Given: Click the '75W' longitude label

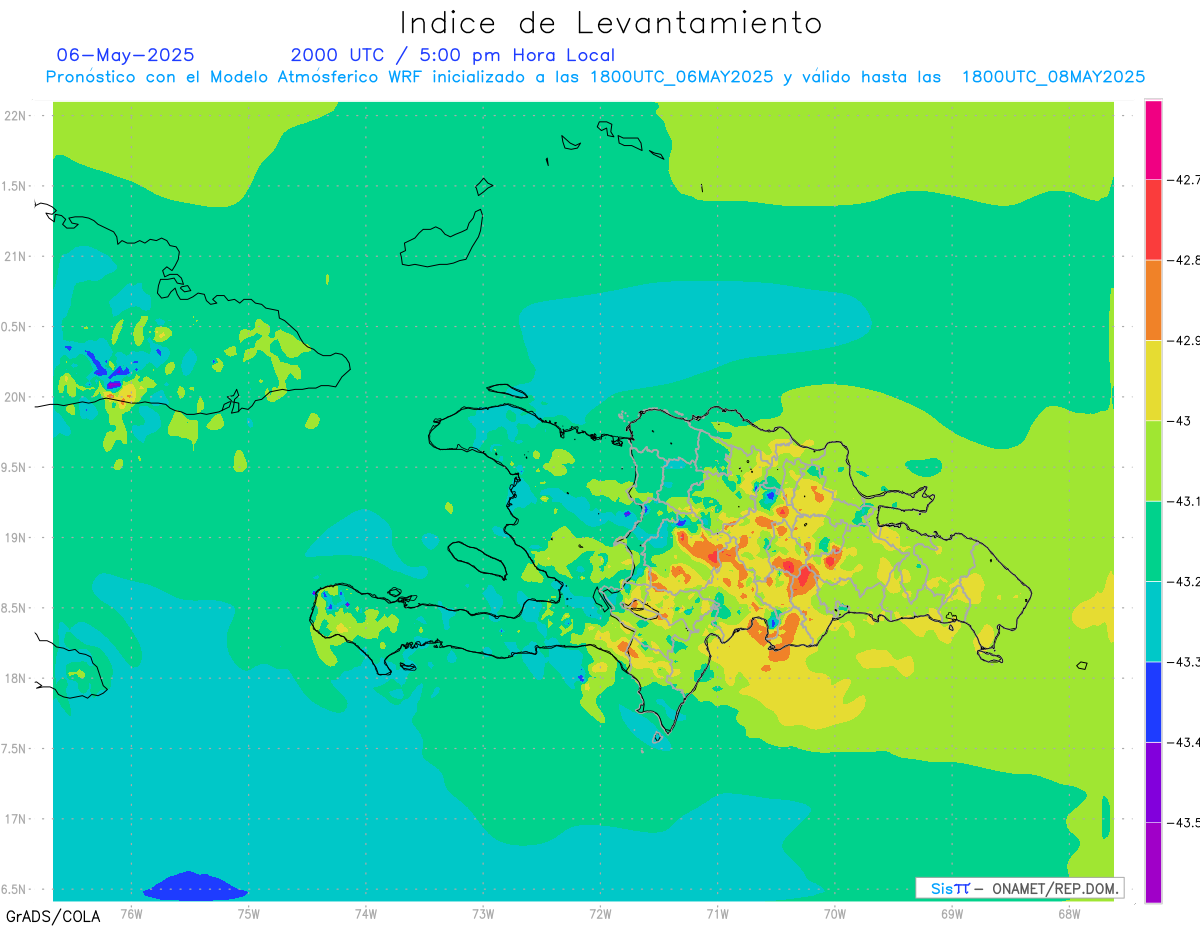Looking at the screenshot, I should tap(249, 913).
